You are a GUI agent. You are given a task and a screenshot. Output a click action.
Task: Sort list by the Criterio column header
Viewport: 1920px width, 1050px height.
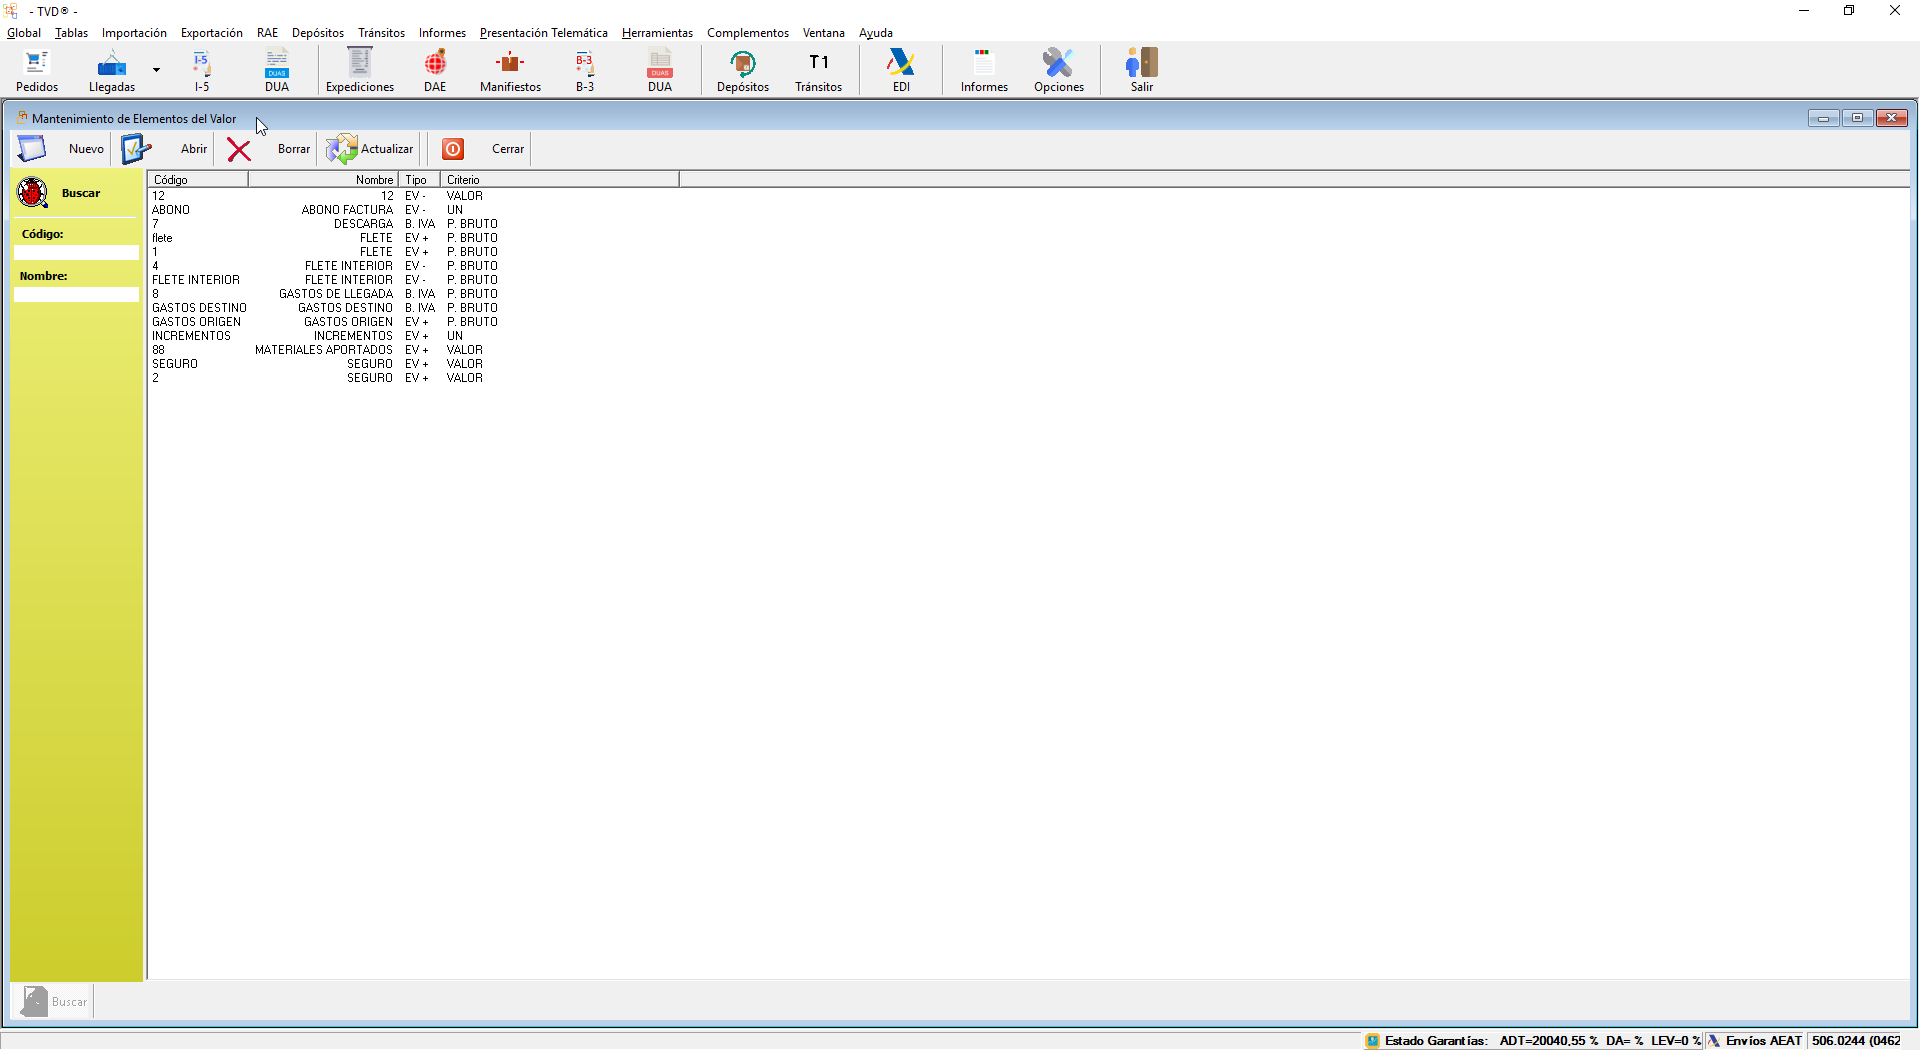[558, 180]
